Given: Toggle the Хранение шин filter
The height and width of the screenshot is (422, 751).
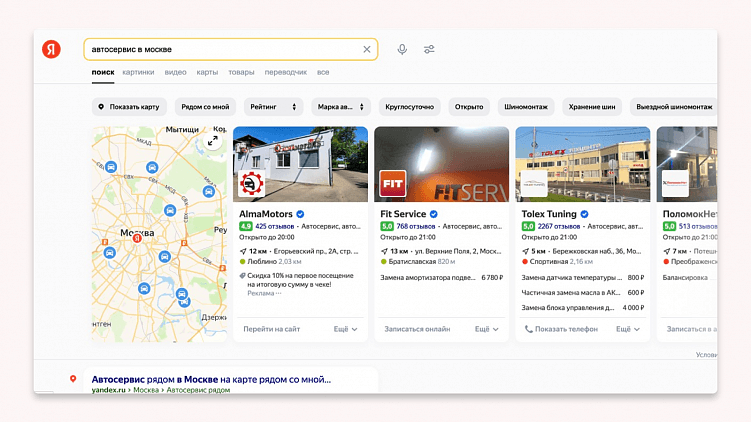Looking at the screenshot, I should click(x=592, y=107).
